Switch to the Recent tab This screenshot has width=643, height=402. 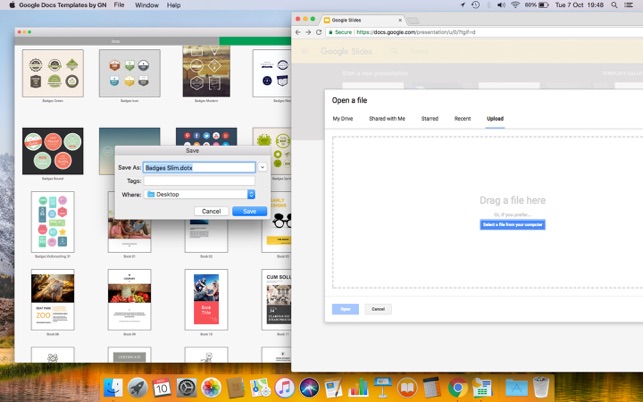coord(462,119)
